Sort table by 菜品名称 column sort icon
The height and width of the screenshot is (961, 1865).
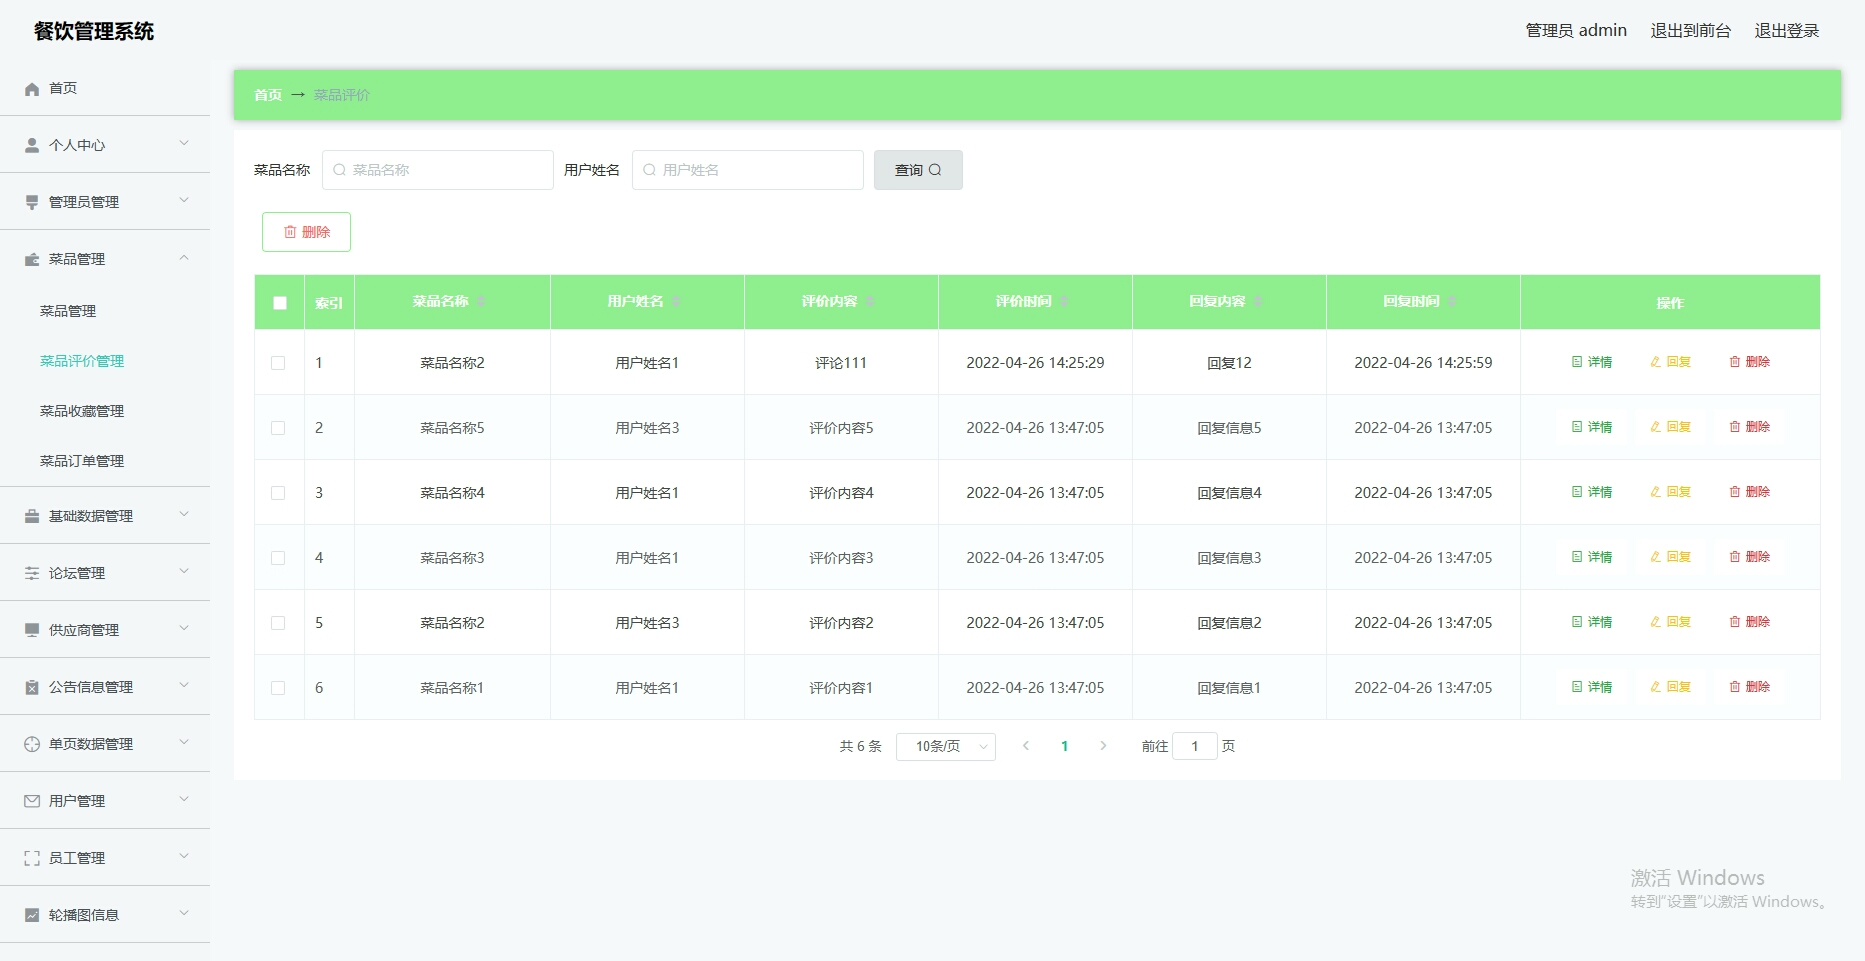[x=481, y=302]
